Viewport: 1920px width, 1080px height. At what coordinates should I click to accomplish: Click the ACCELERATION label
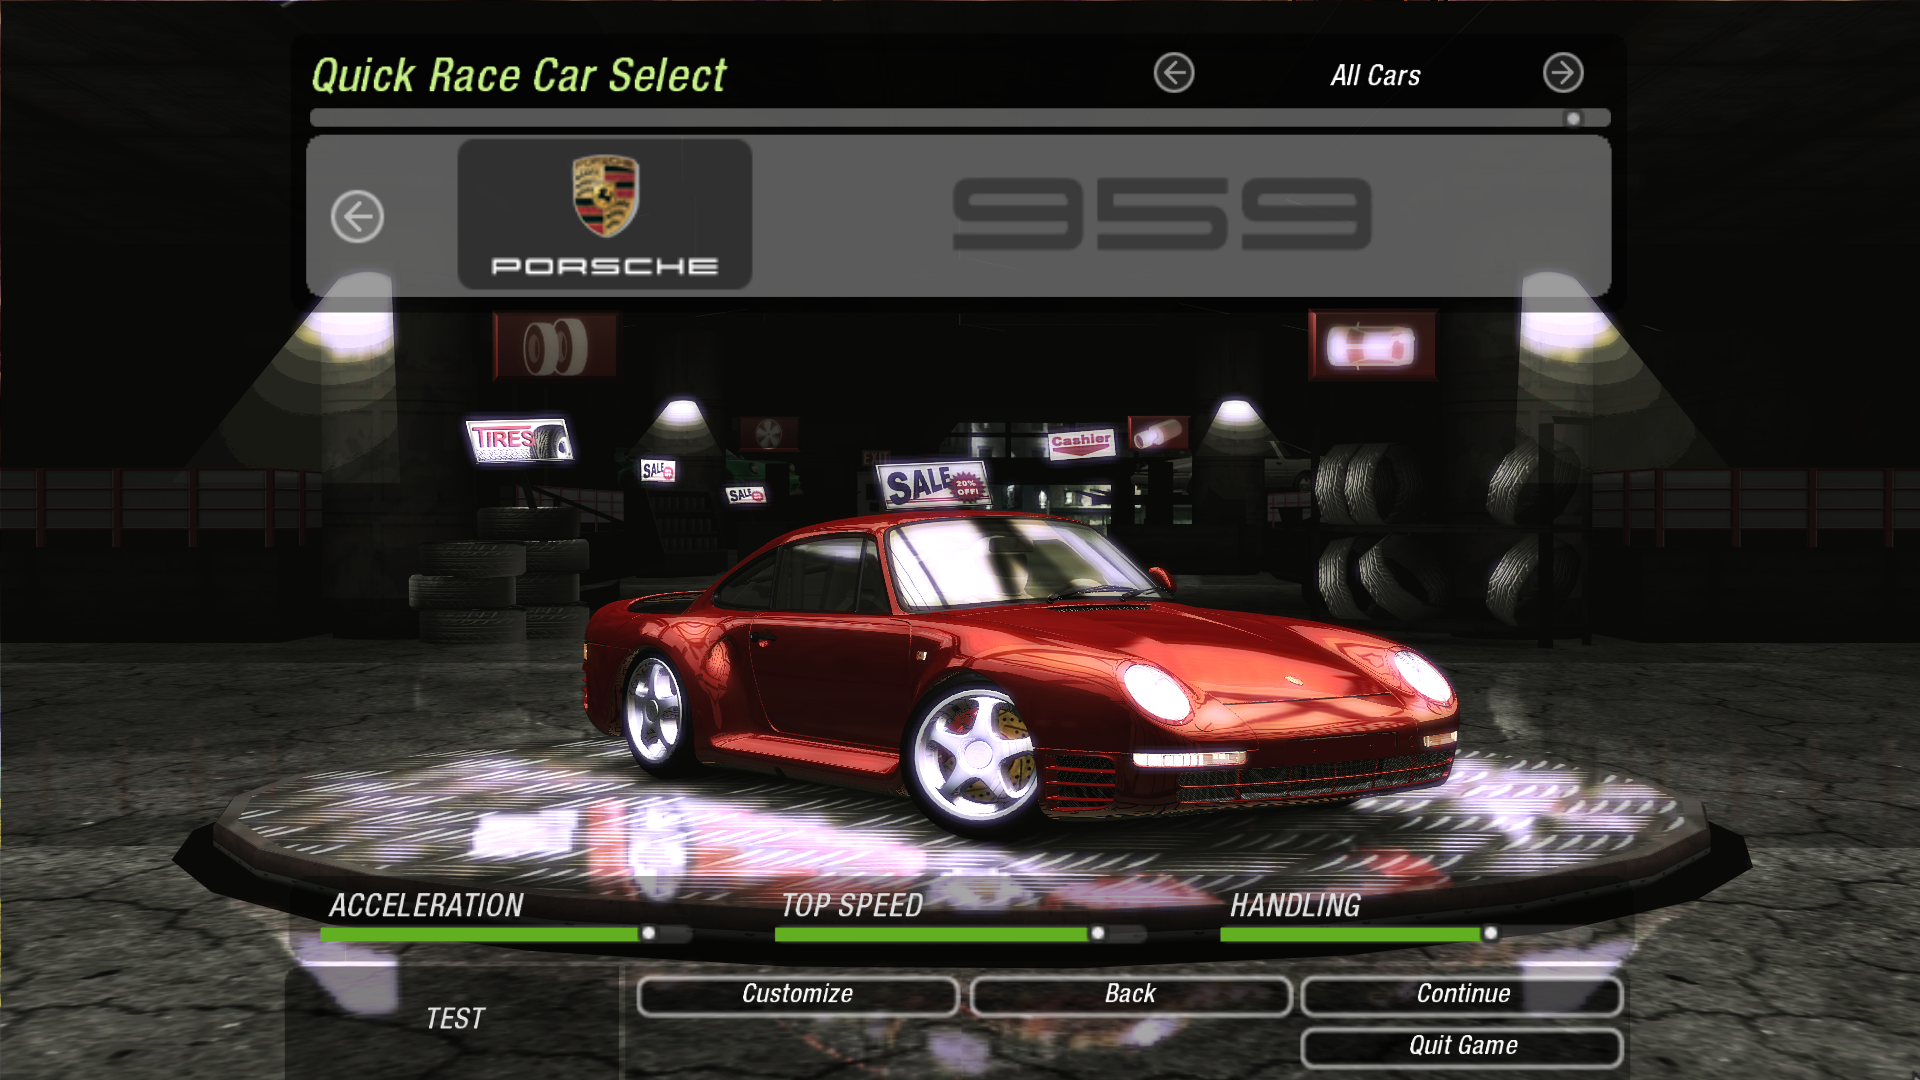(x=426, y=906)
